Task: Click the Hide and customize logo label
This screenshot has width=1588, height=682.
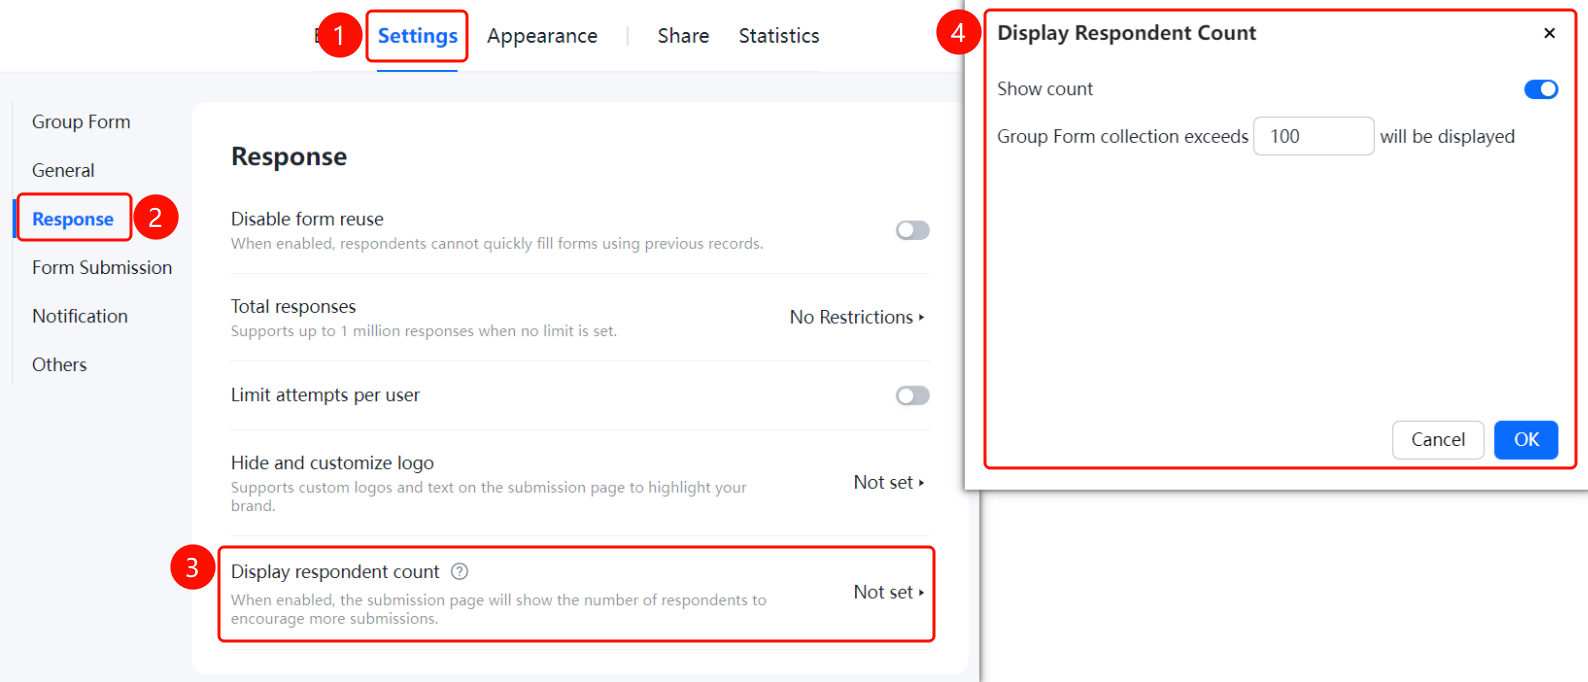Action: coord(332,463)
